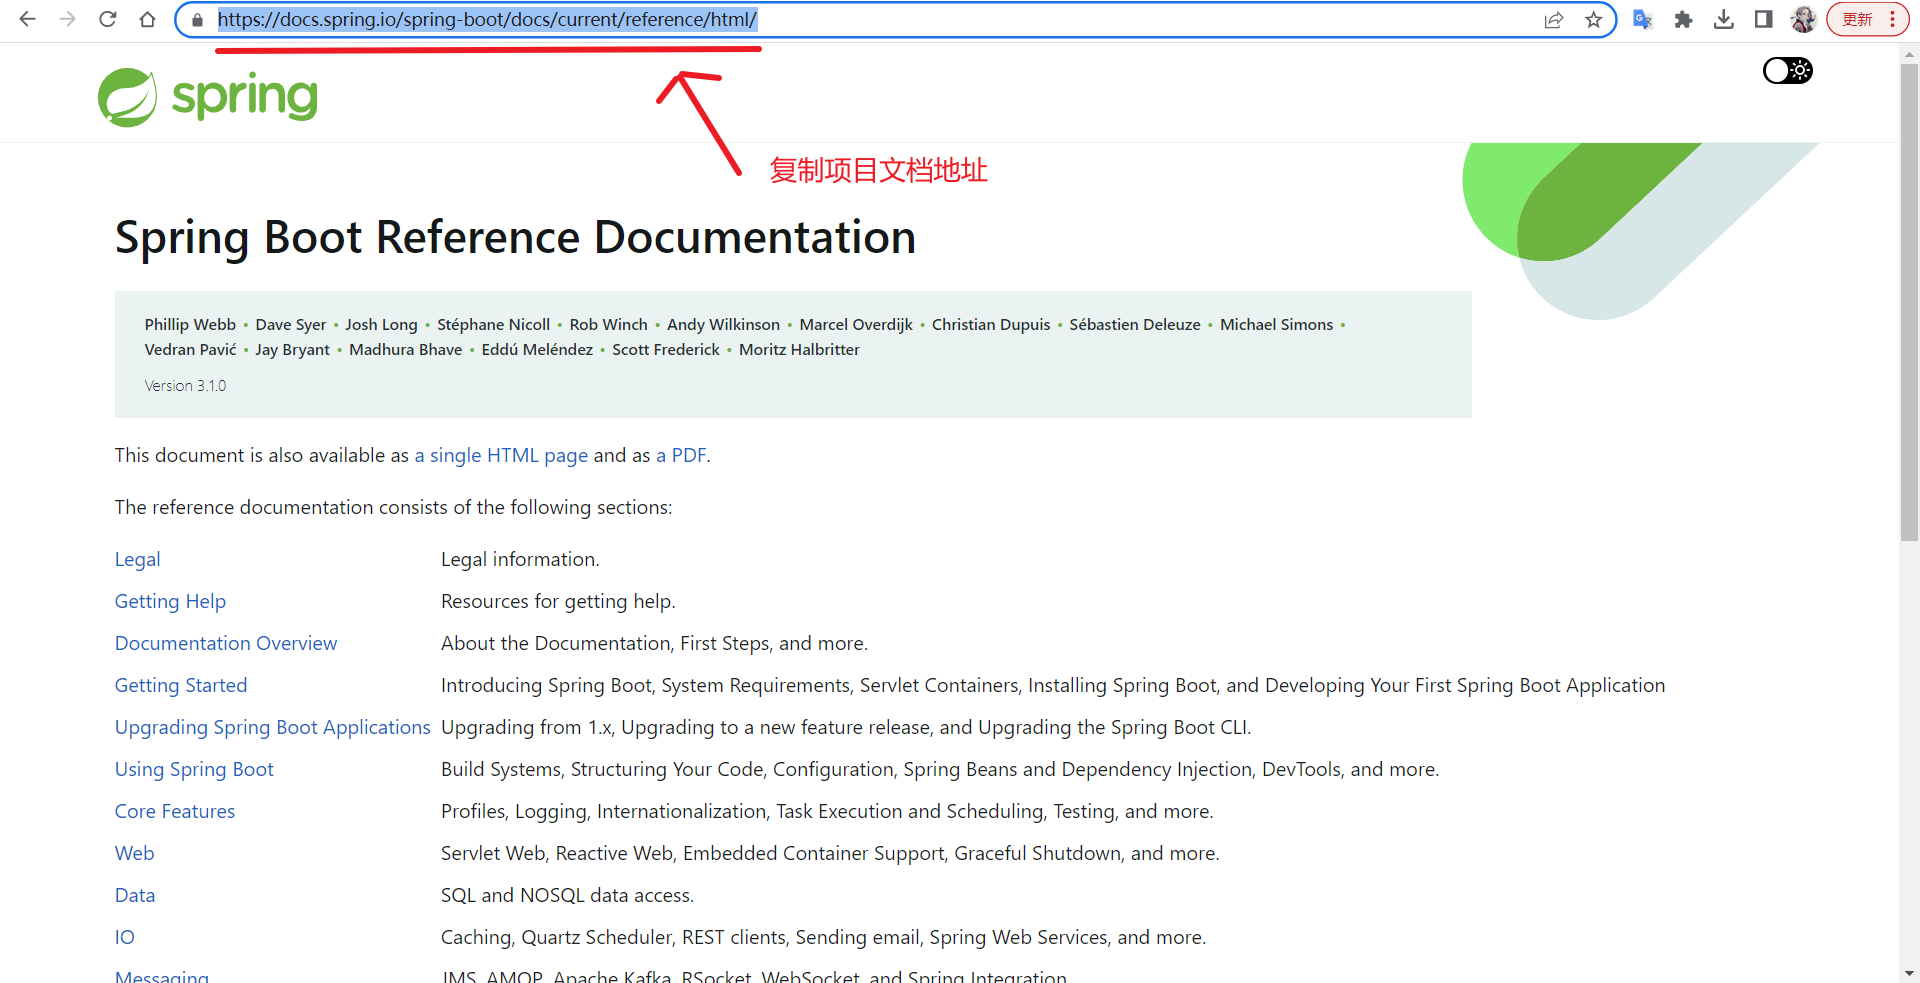
Task: Open the user profile avatar
Action: click(x=1803, y=19)
